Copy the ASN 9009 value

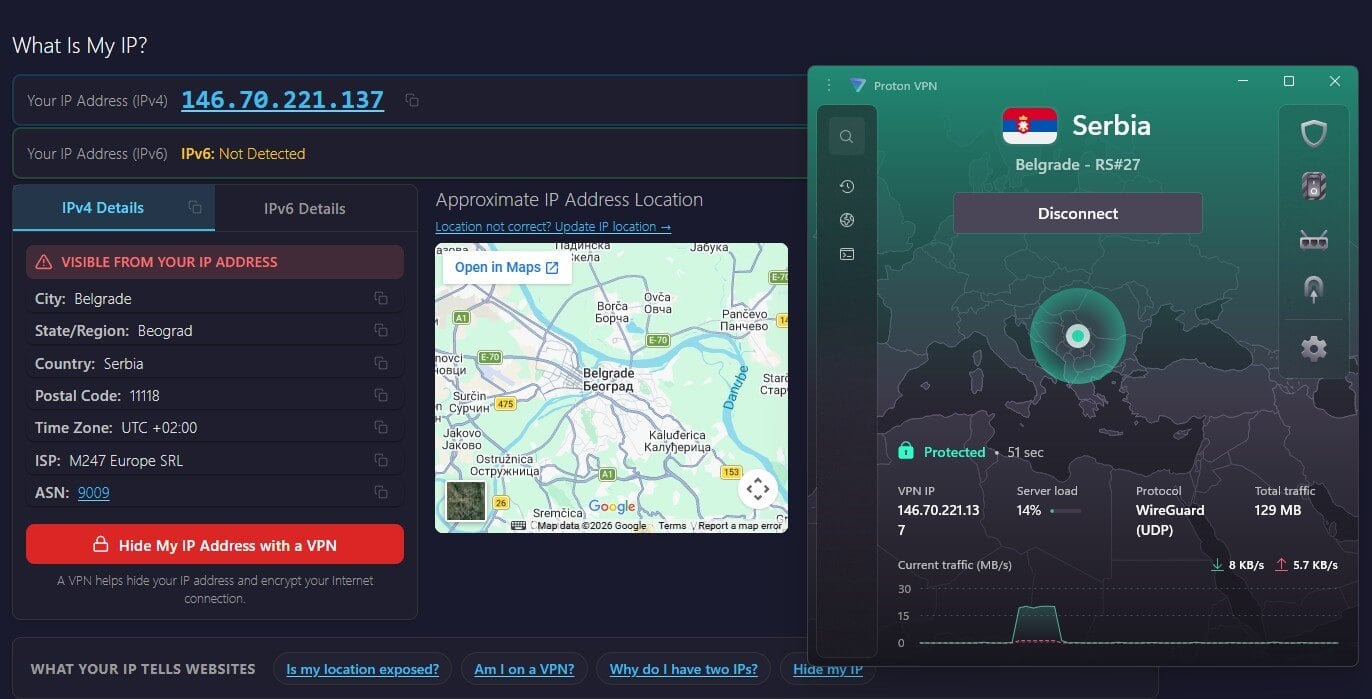(381, 492)
